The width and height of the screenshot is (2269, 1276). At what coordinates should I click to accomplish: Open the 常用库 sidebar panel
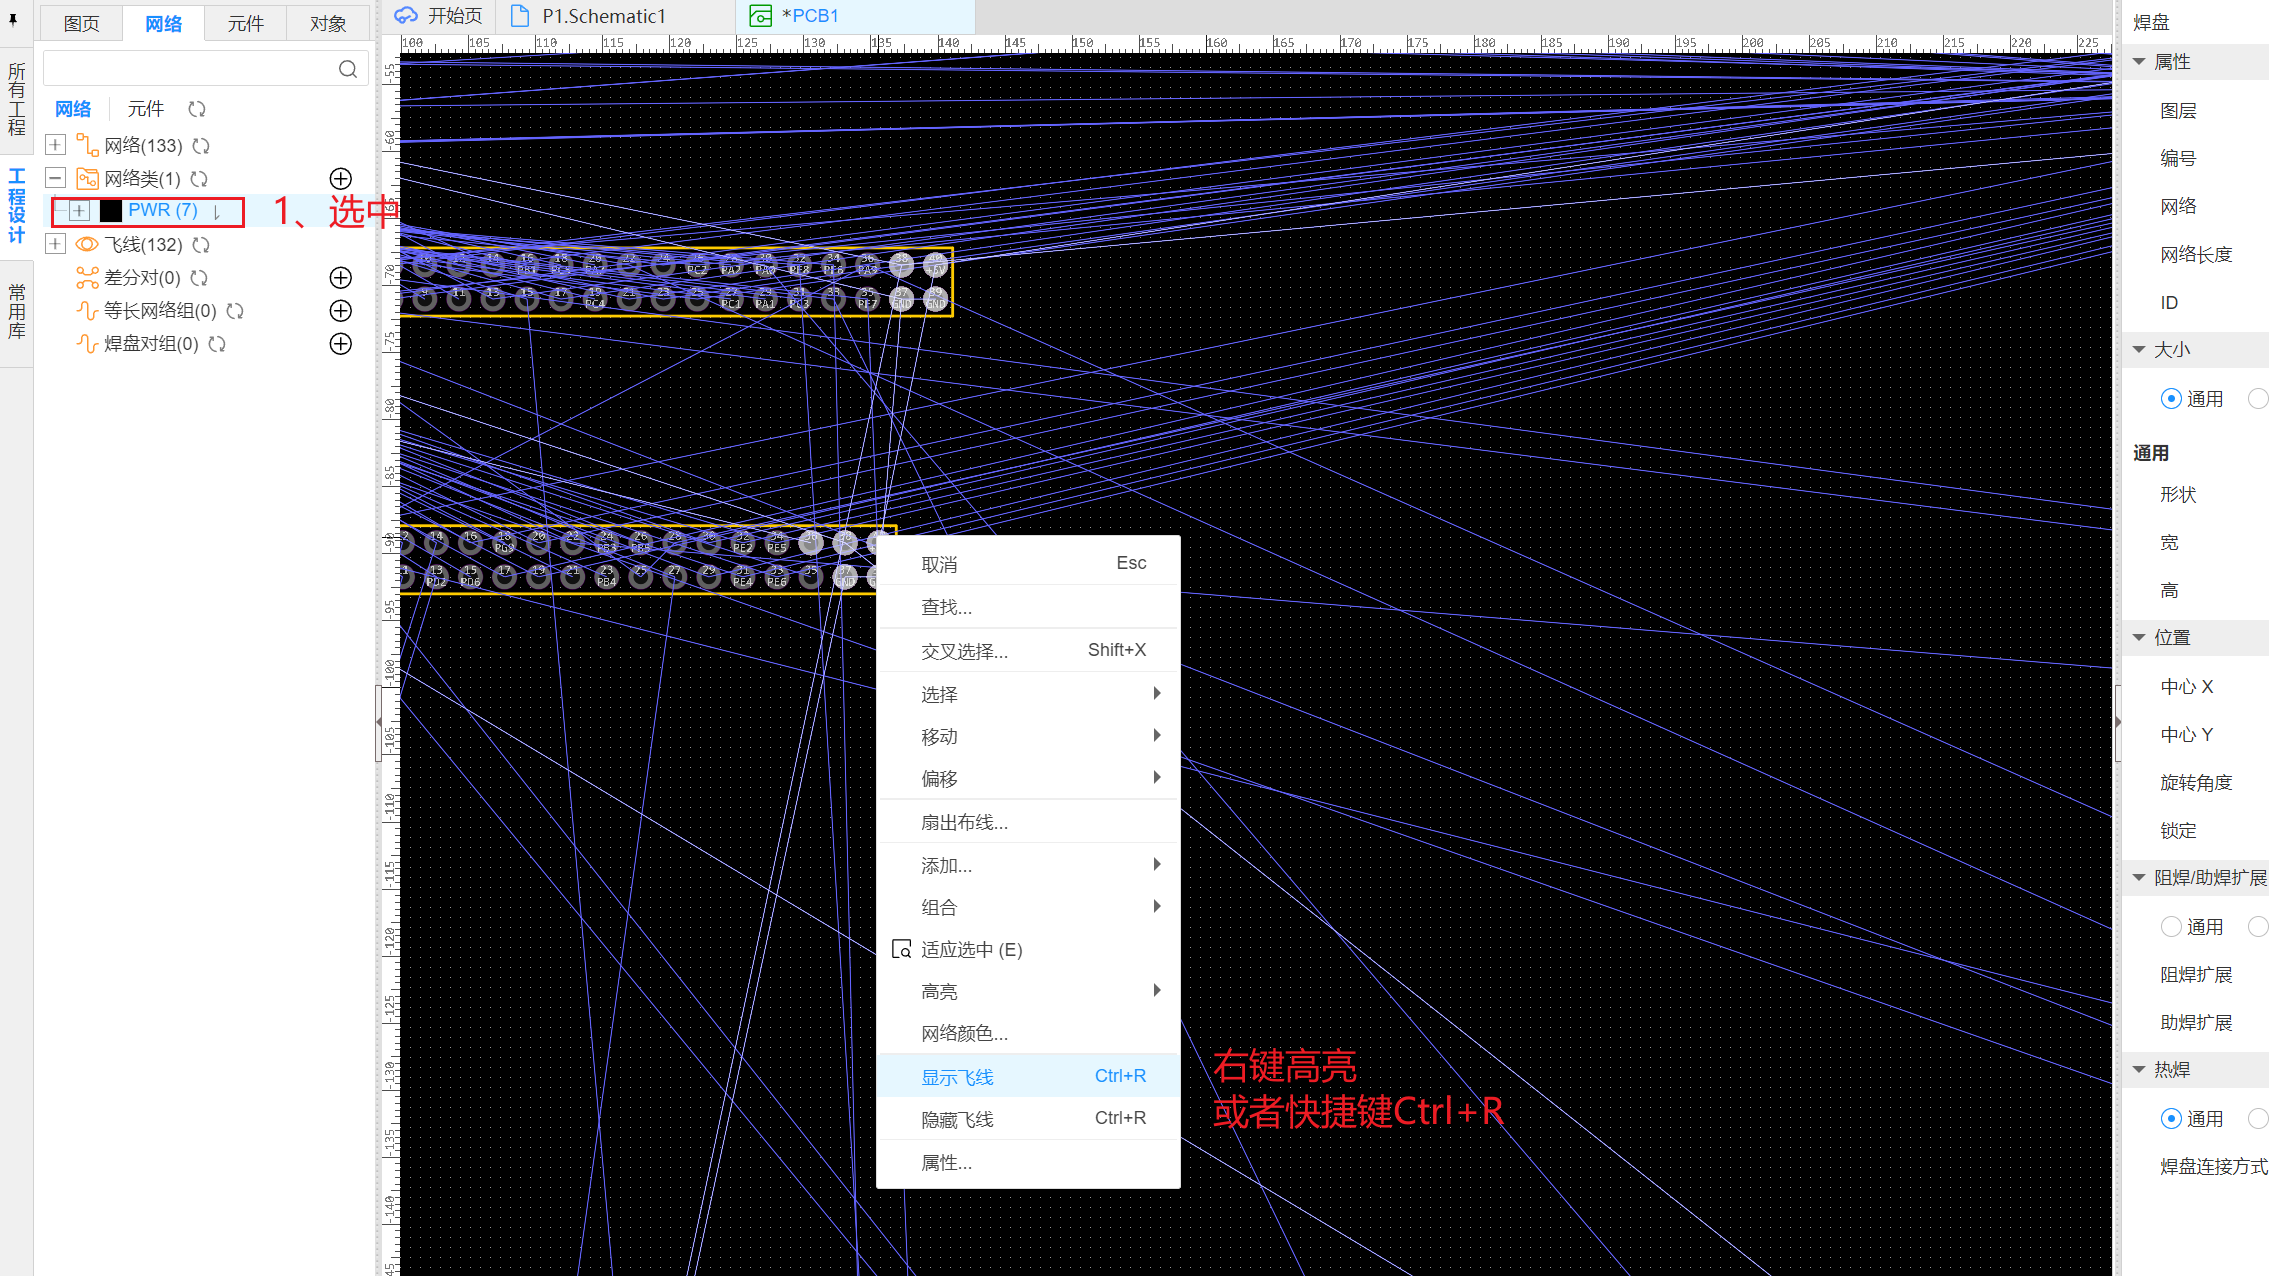[17, 312]
